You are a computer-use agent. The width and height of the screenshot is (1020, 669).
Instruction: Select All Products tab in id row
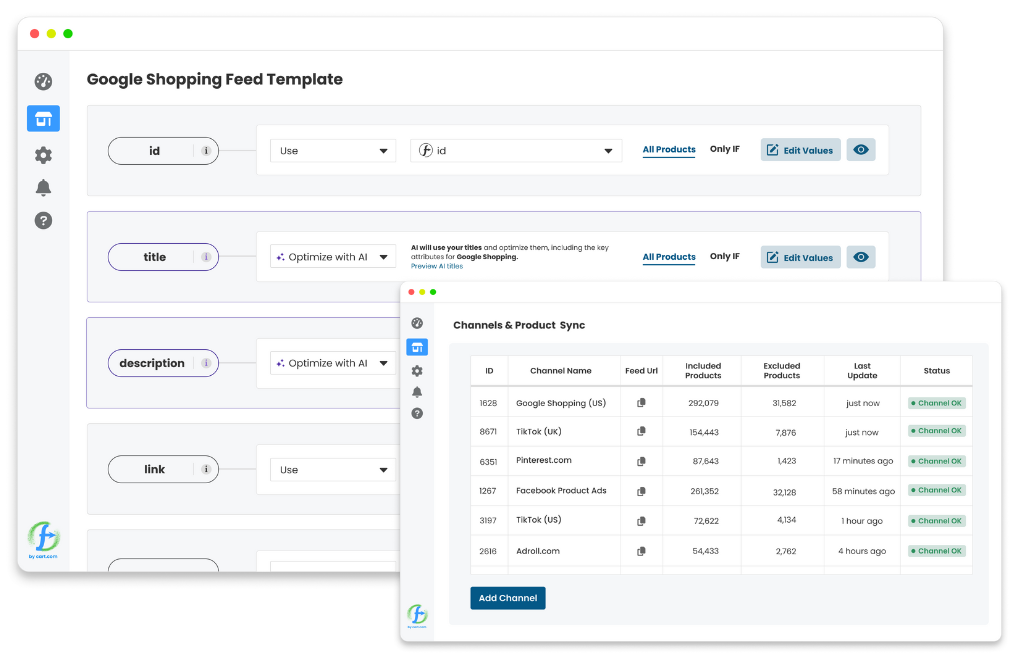click(669, 150)
